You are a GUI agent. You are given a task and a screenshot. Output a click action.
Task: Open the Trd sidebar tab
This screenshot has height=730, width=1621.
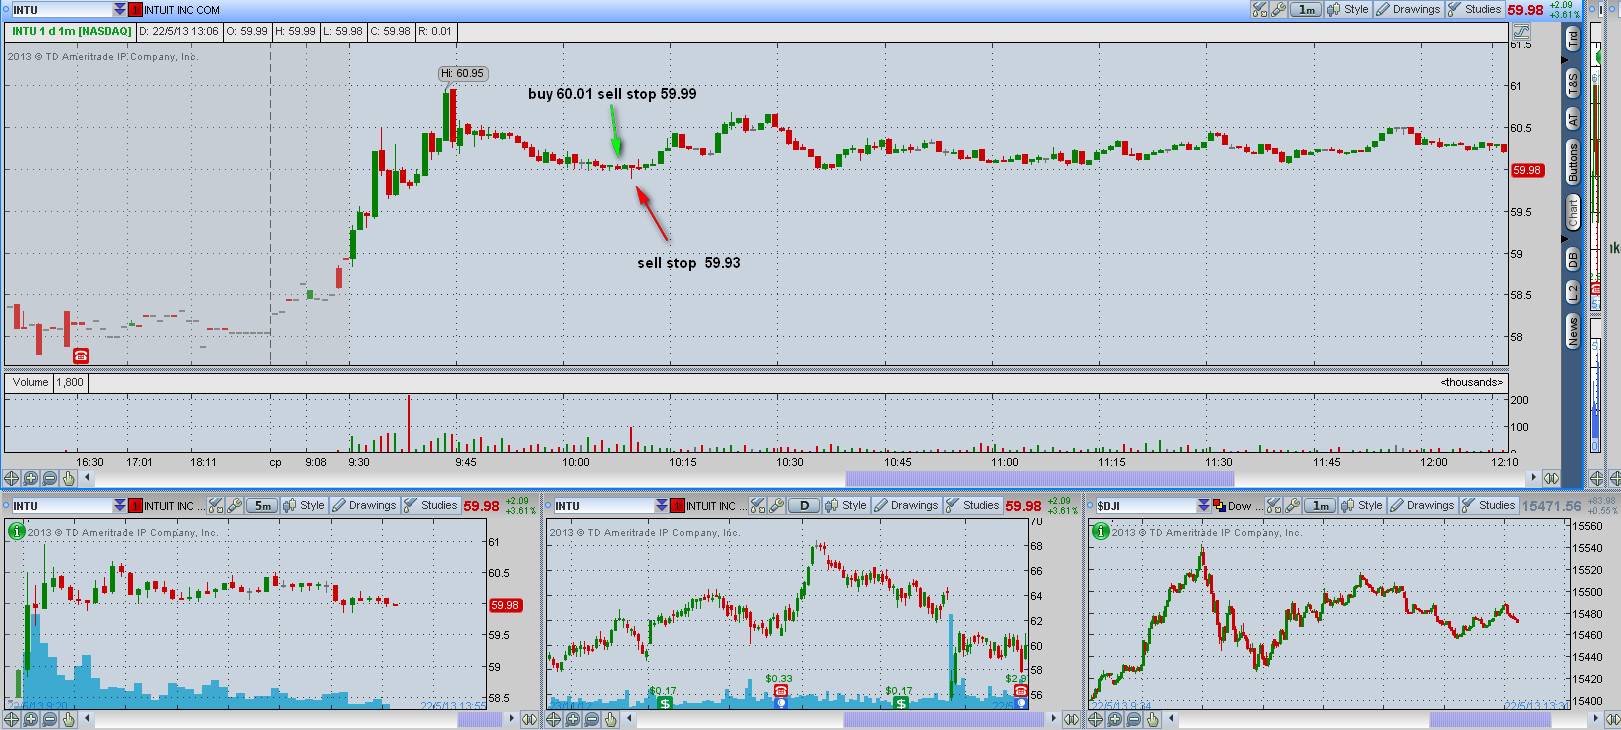click(1573, 38)
